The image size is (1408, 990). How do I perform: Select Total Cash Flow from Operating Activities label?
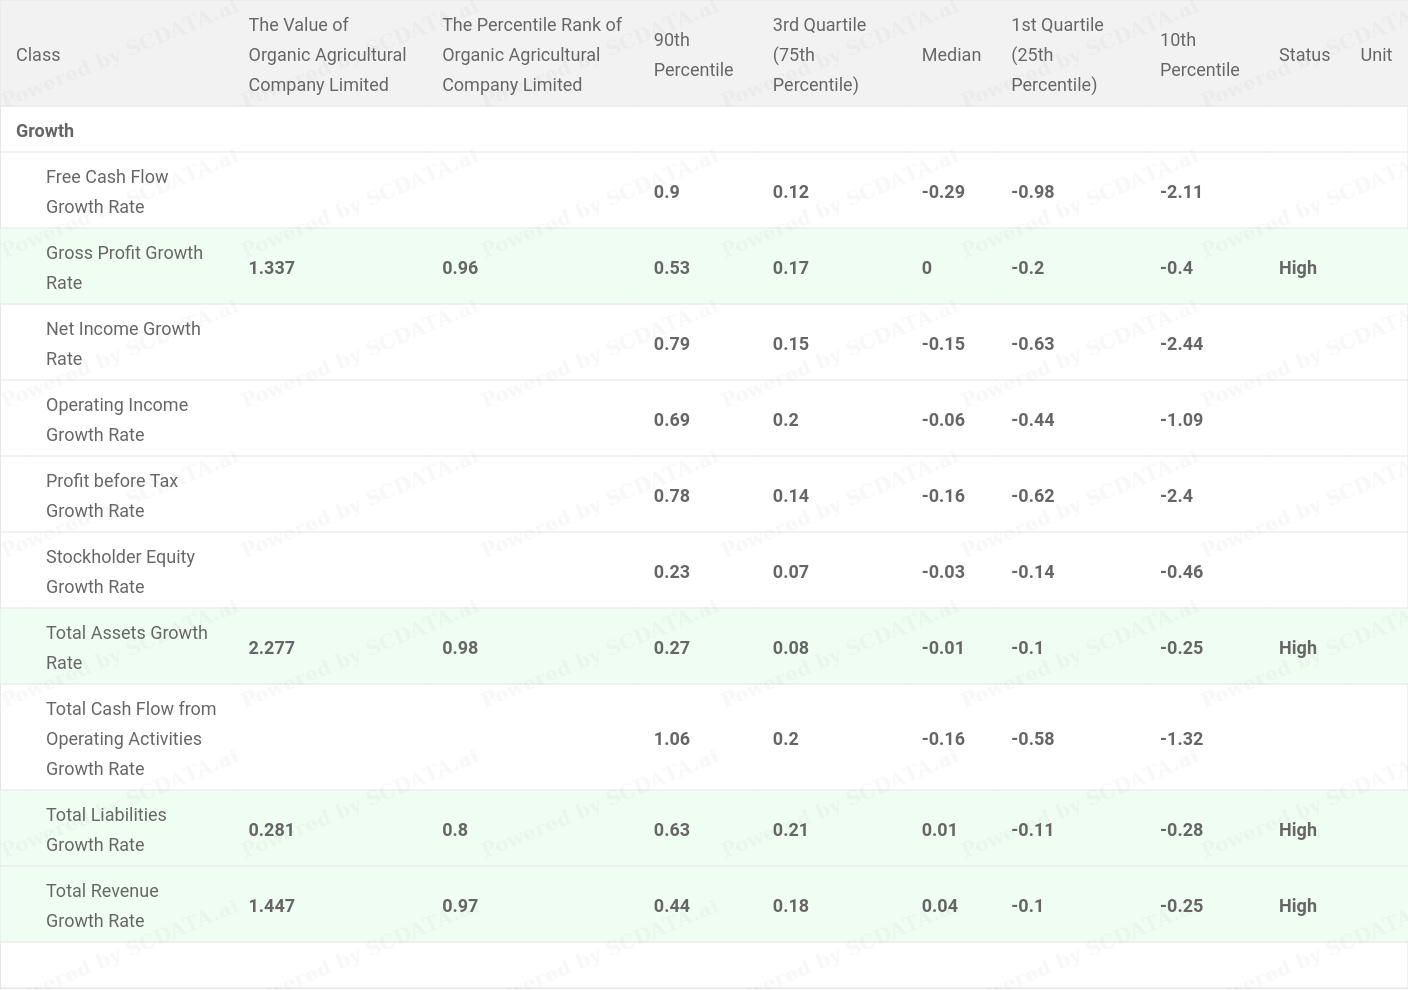131,739
